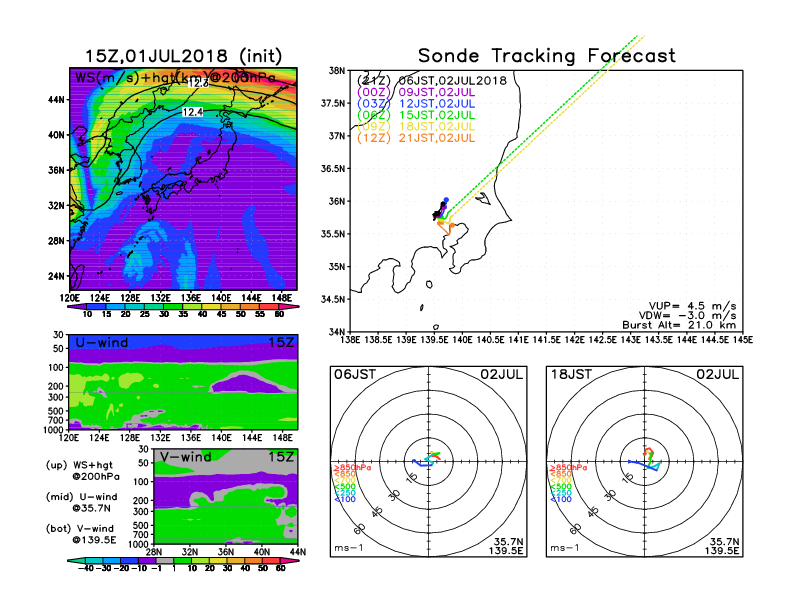Click the '44N' tick below the V-wind plot
The width and height of the screenshot is (792, 612).
(x=298, y=552)
